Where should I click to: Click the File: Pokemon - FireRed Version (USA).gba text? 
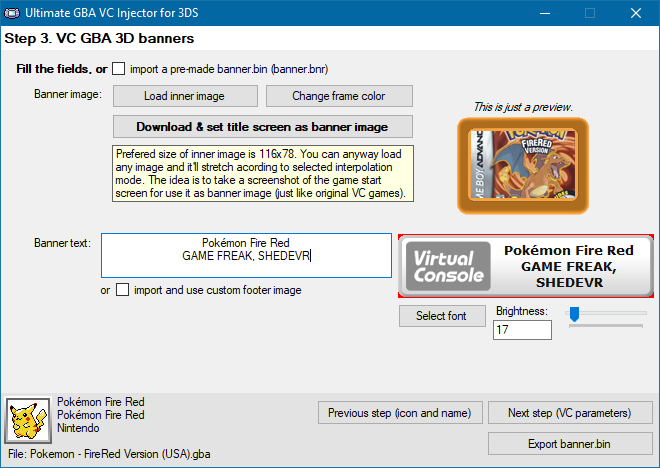109,454
